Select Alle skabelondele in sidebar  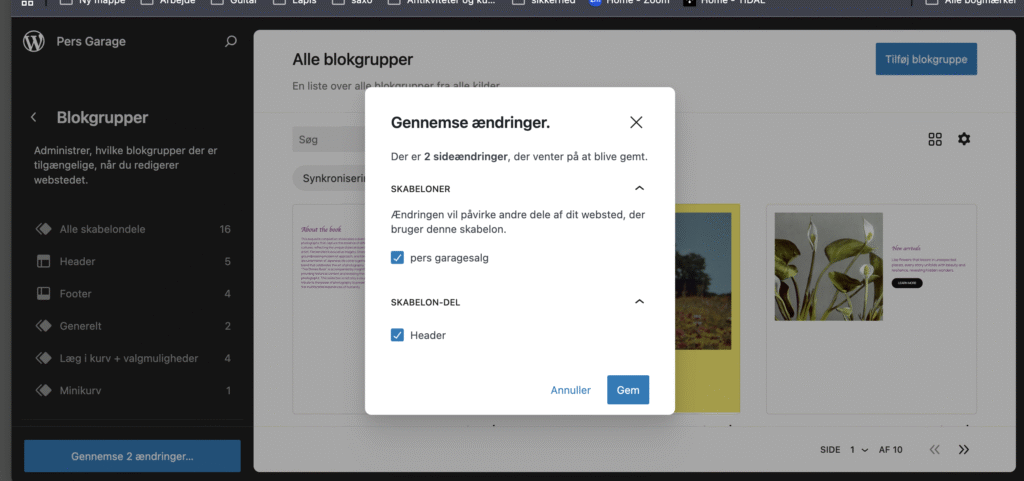pos(102,229)
